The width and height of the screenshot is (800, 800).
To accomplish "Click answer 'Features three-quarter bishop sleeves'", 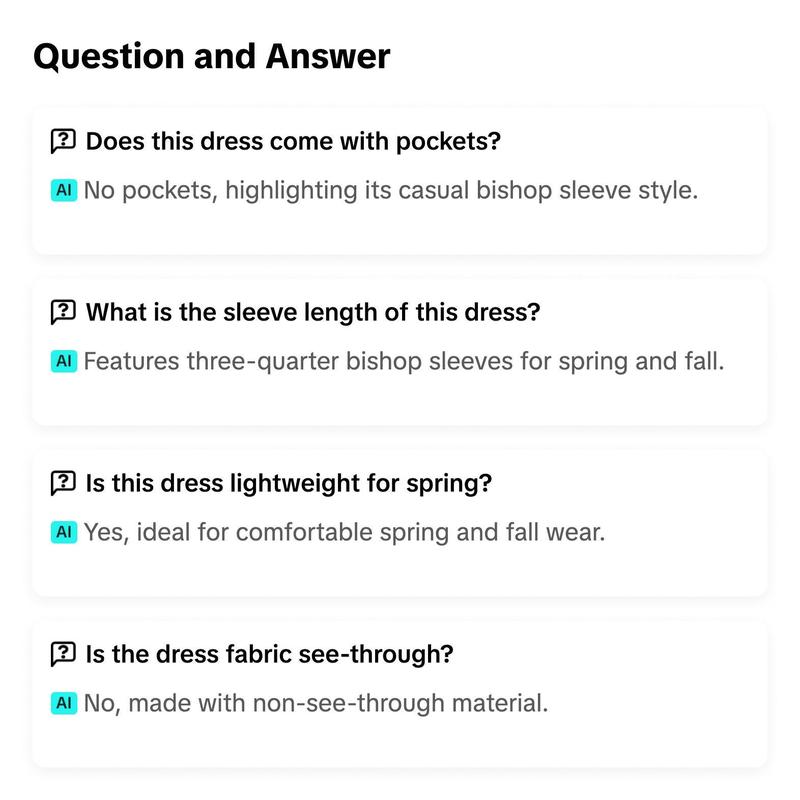I will [404, 361].
